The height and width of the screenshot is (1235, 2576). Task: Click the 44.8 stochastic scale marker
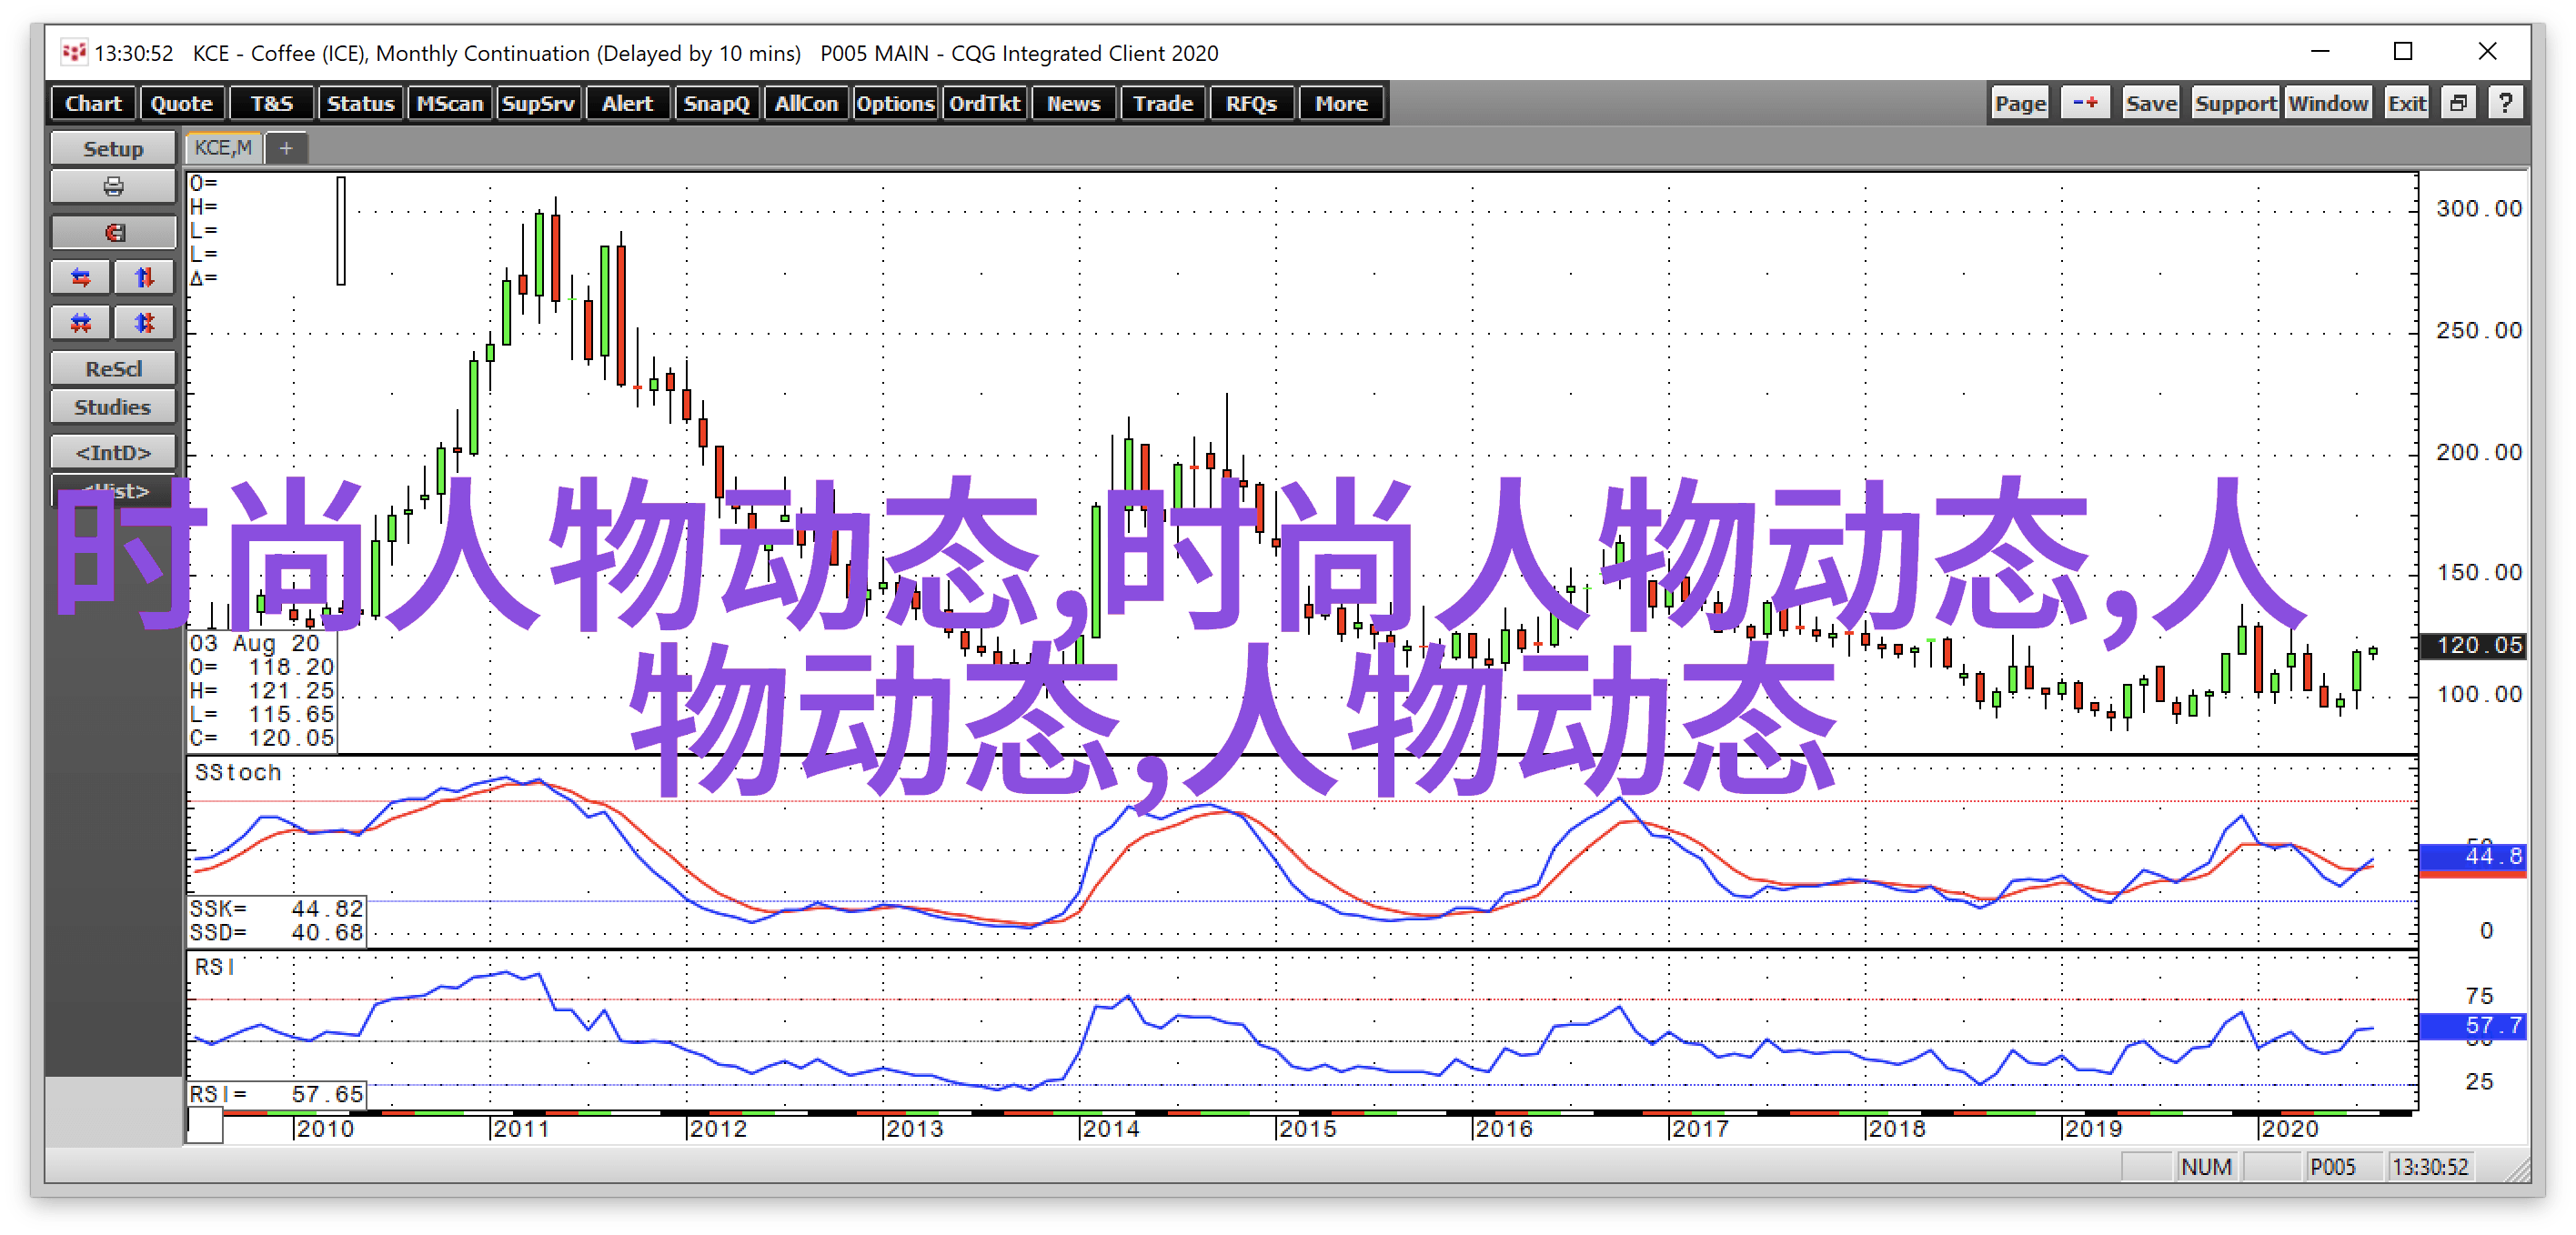click(2474, 856)
